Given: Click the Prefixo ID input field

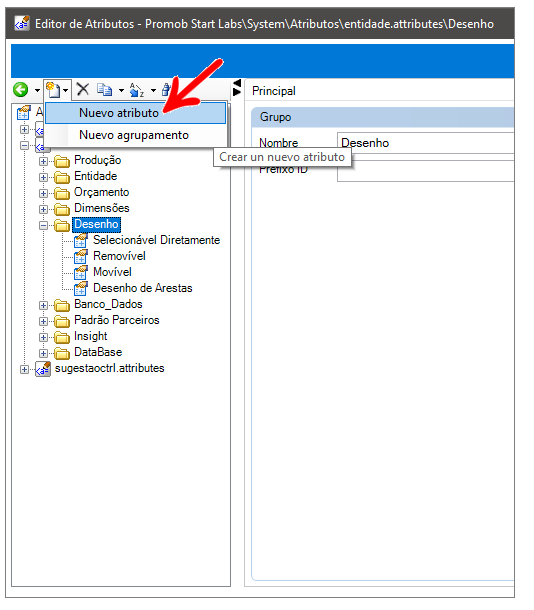Looking at the screenshot, I should click(x=426, y=171).
